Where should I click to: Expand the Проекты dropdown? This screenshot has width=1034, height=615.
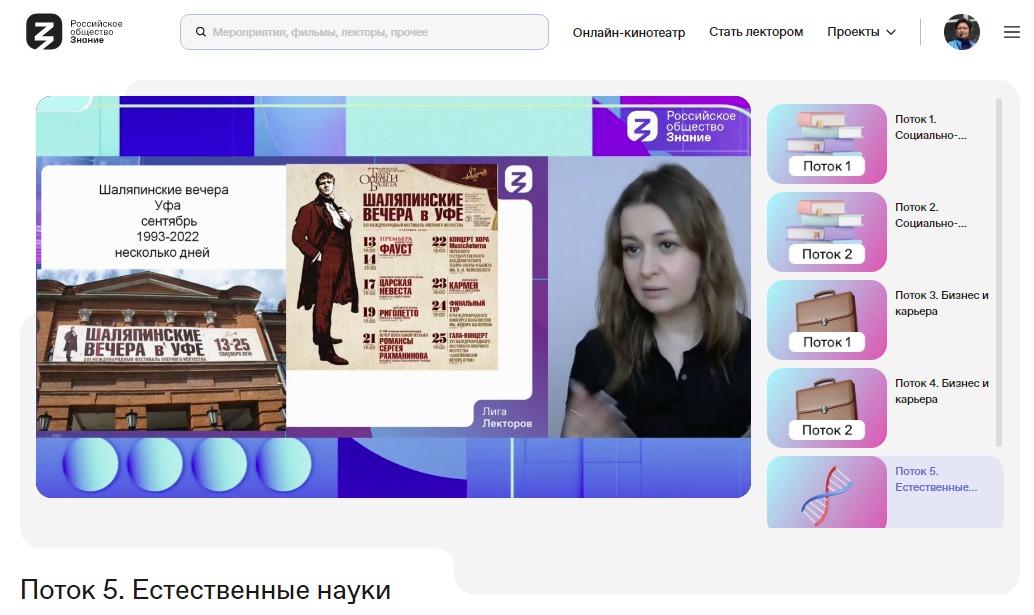[860, 32]
